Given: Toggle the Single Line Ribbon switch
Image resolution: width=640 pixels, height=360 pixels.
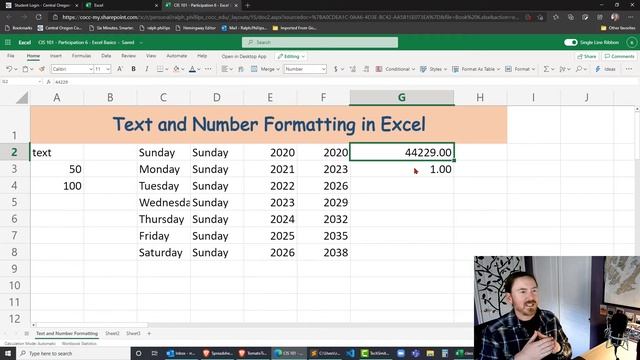Looking at the screenshot, I should pyautogui.click(x=571, y=42).
